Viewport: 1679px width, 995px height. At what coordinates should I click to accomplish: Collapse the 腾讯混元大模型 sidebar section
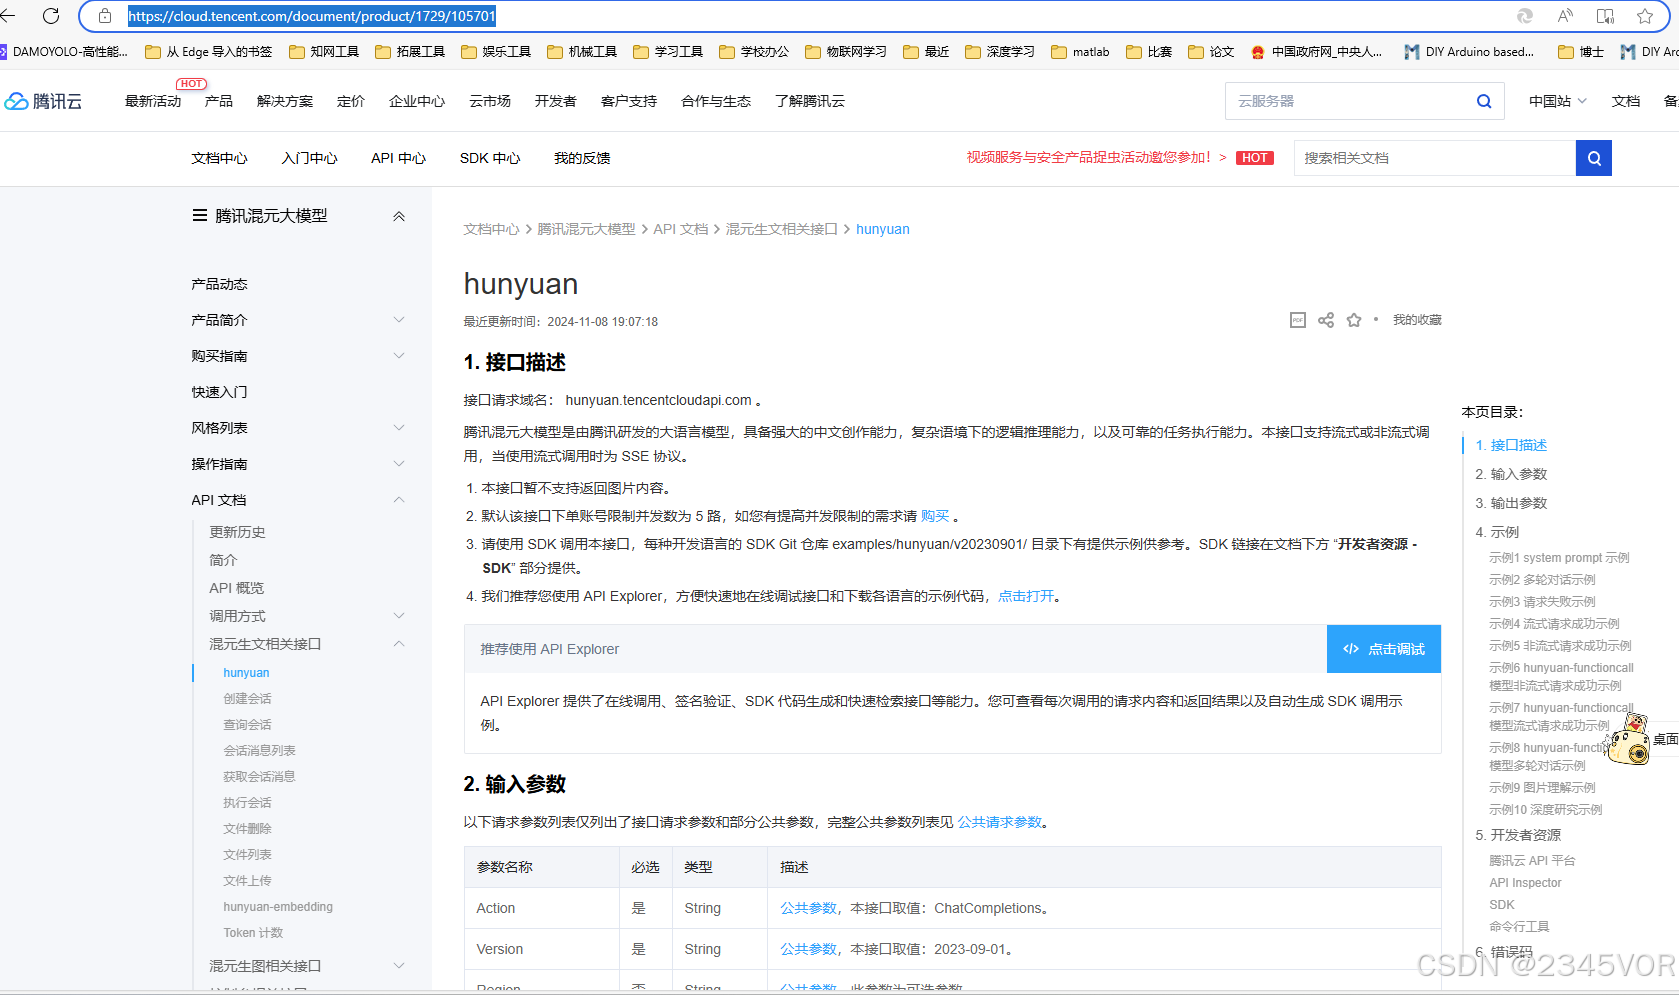coord(399,216)
